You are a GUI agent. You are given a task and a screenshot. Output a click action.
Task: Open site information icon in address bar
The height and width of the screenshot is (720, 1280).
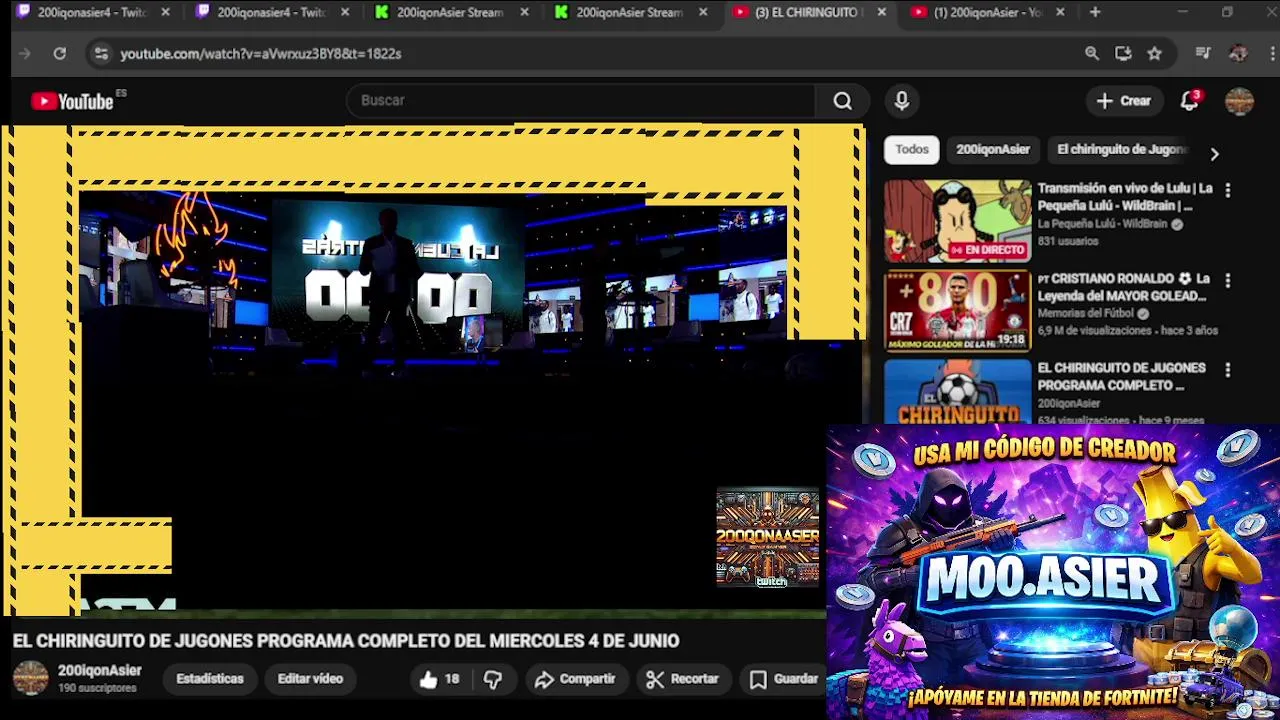pos(100,53)
